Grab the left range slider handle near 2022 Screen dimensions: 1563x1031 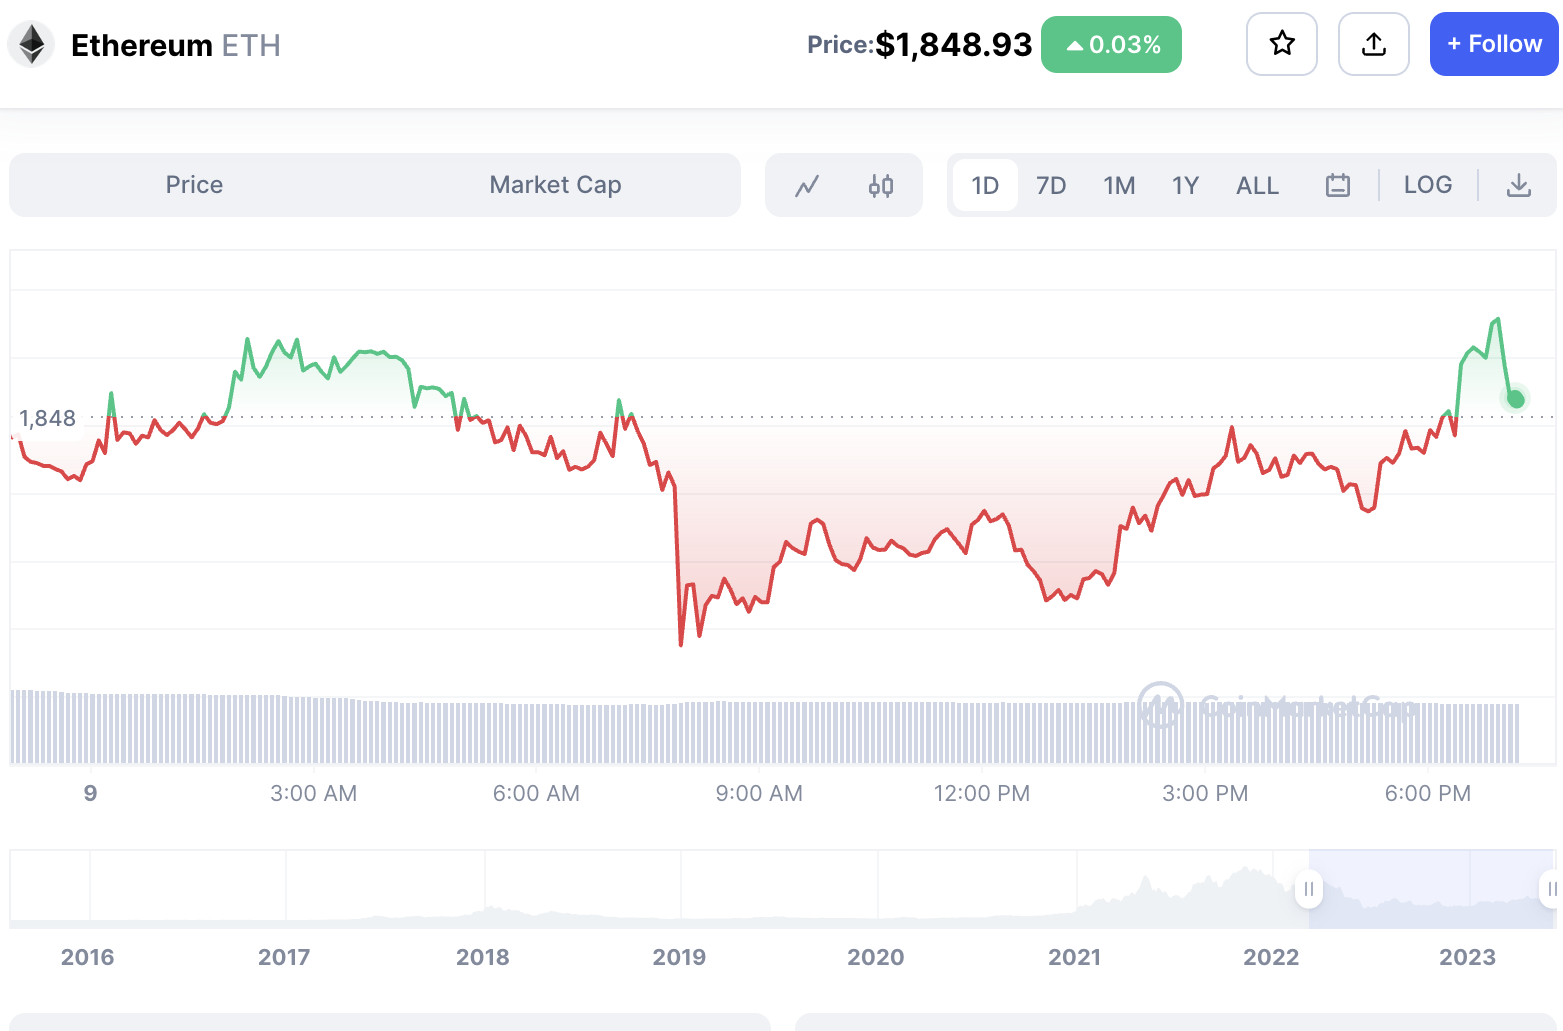tap(1309, 889)
